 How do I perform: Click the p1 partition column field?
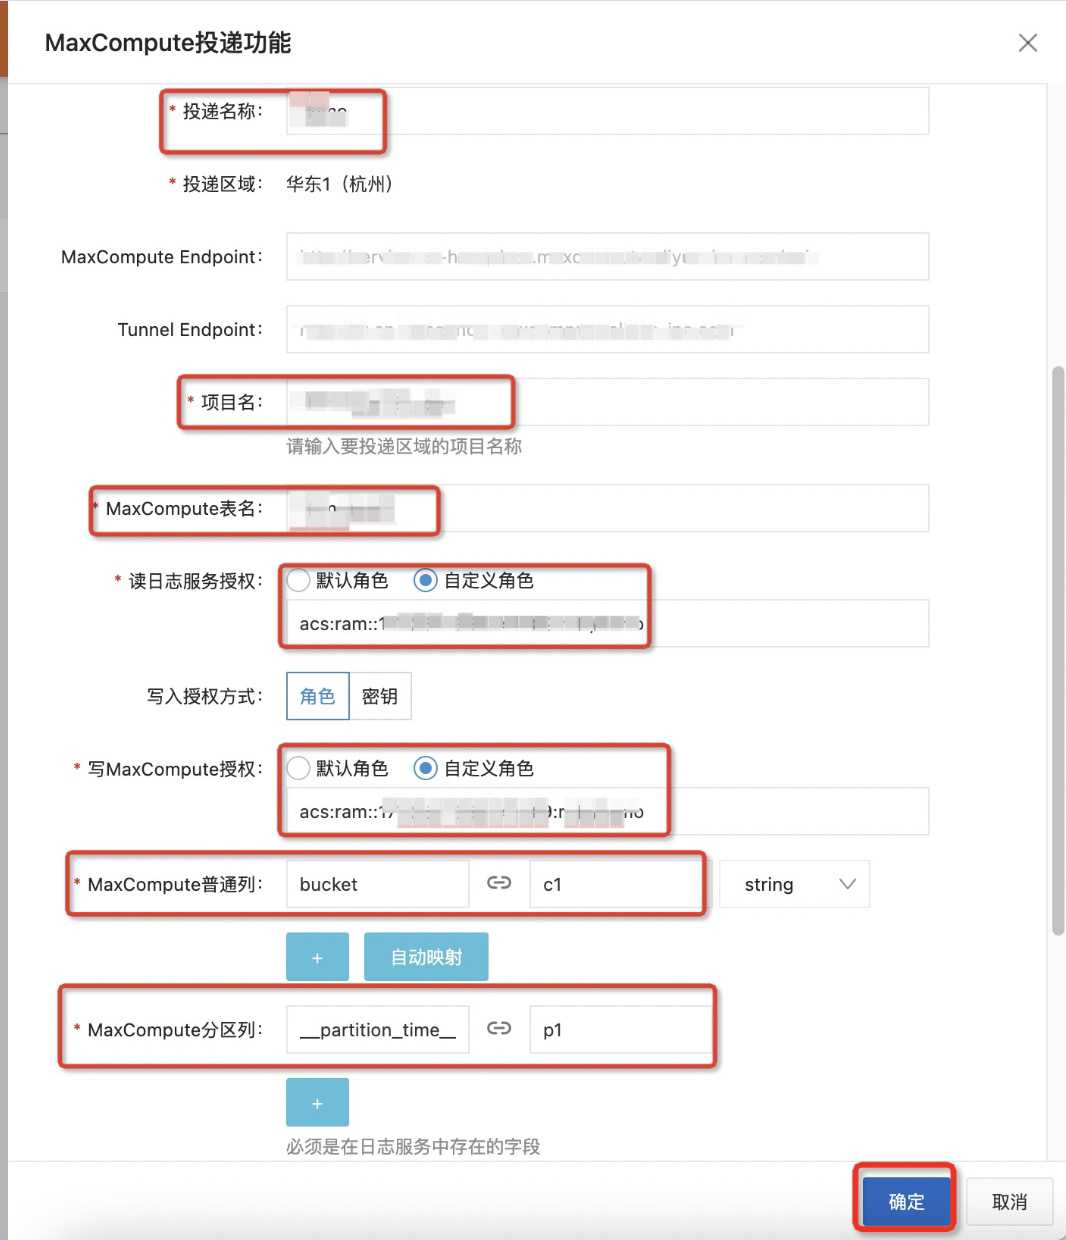pos(619,1029)
